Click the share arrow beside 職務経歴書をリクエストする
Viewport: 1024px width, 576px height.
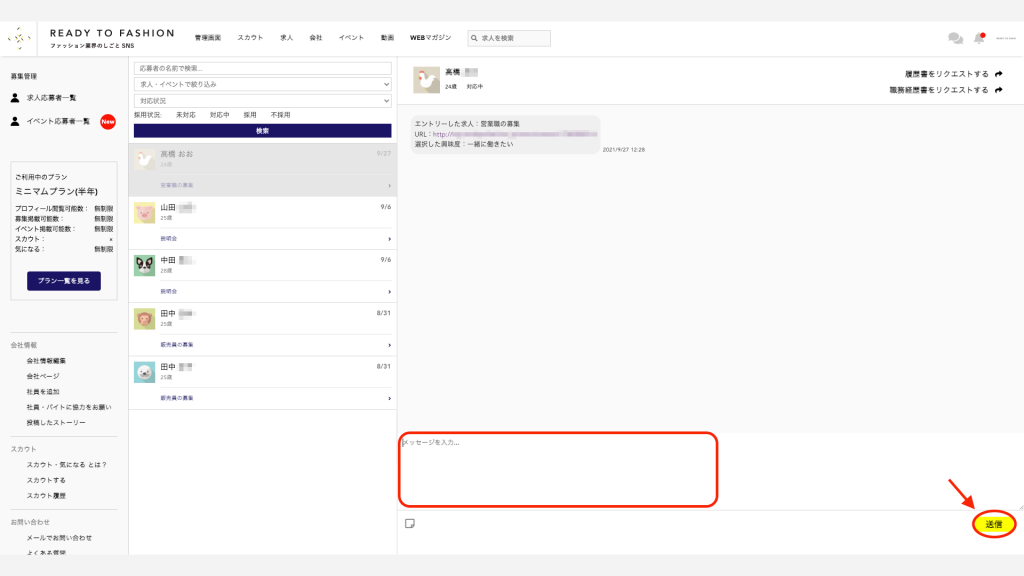[x=999, y=90]
